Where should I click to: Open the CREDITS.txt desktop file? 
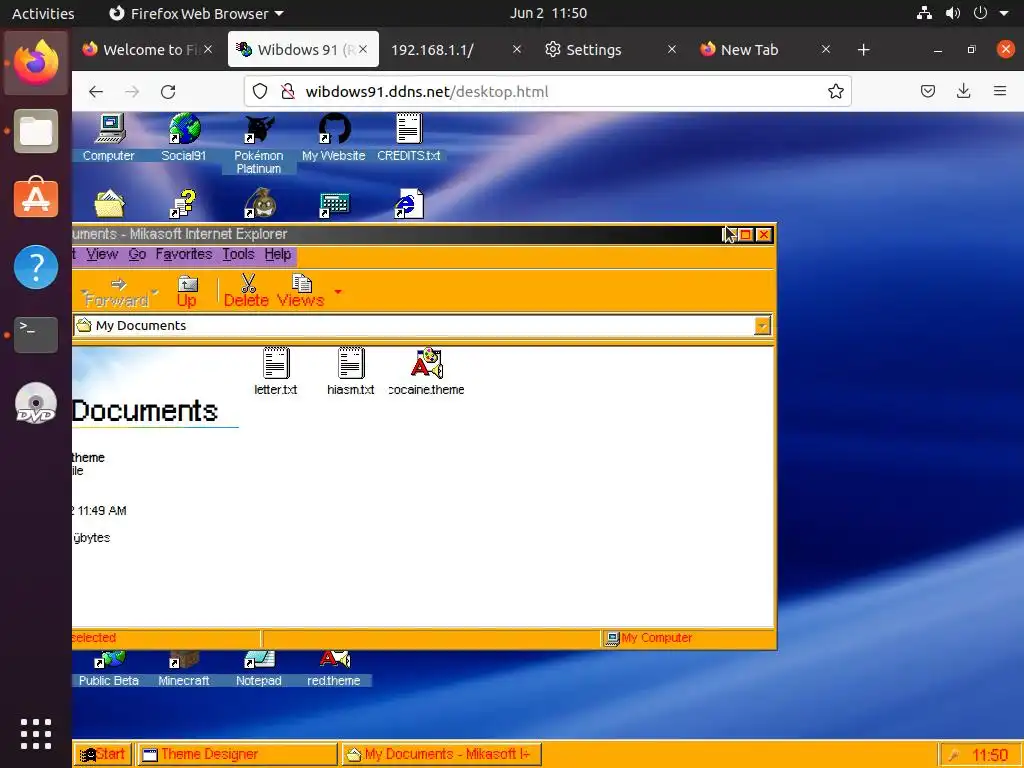tap(409, 137)
